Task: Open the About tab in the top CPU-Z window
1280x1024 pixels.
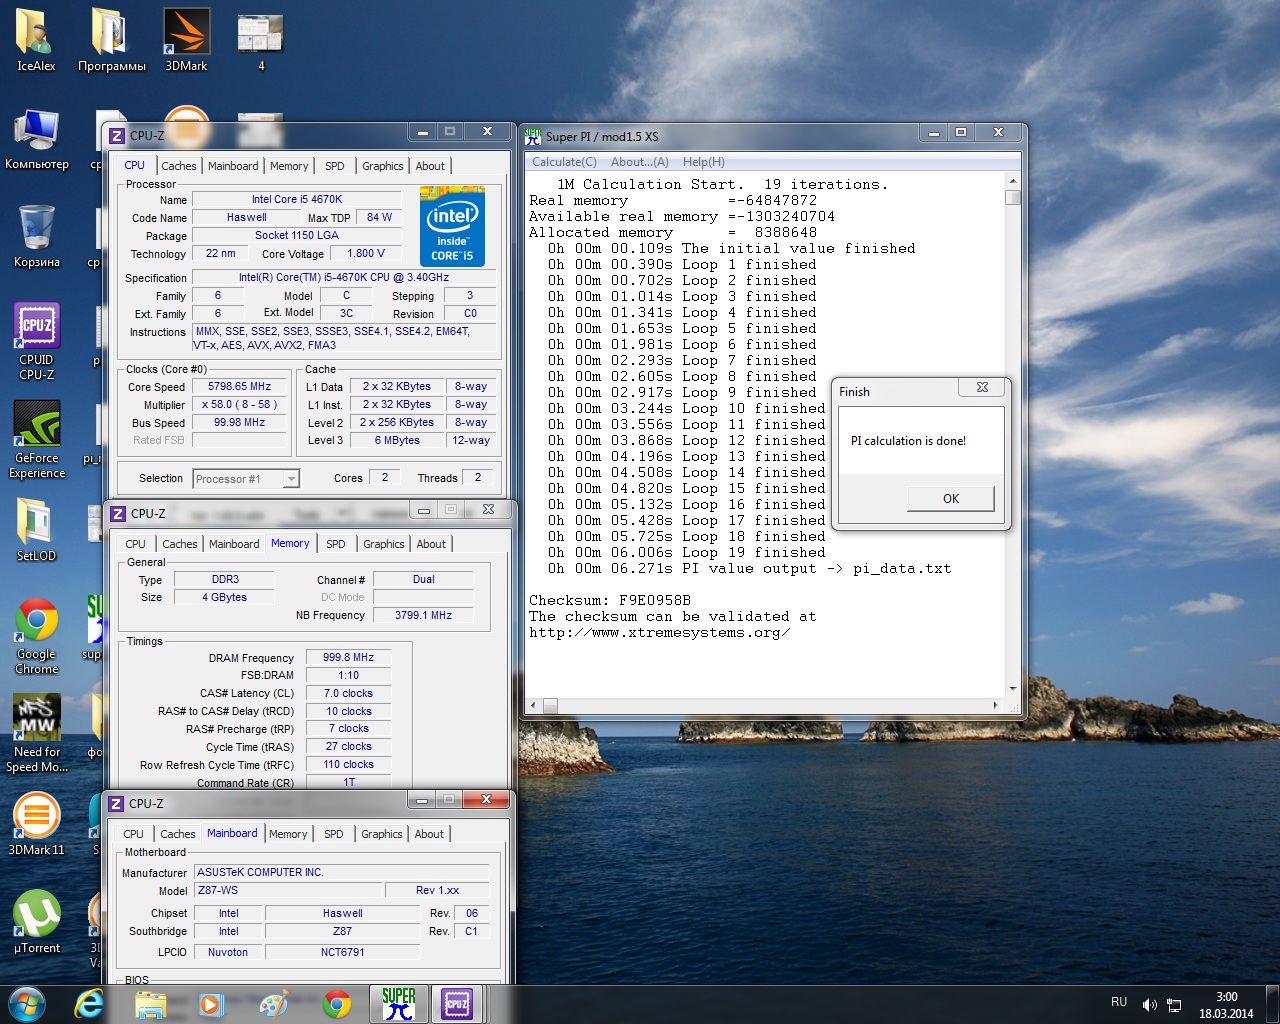Action: tap(430, 166)
